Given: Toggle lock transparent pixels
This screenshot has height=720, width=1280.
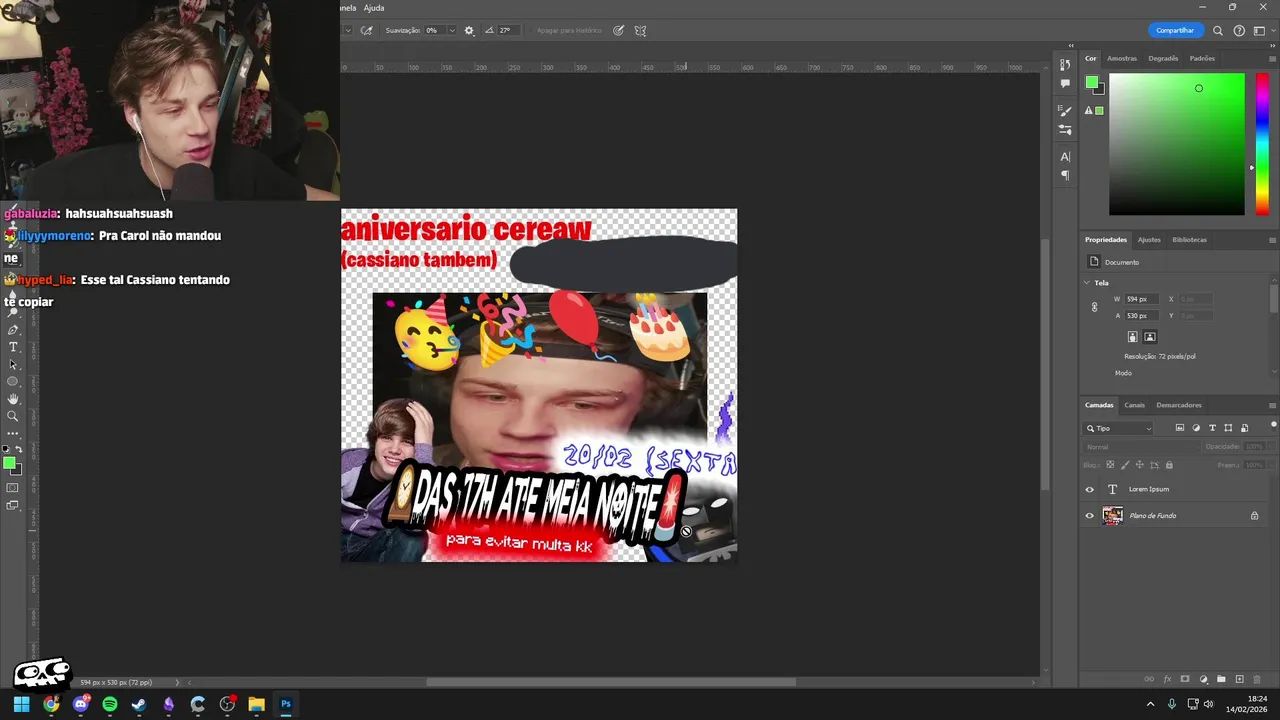Looking at the screenshot, I should pyautogui.click(x=1110, y=465).
